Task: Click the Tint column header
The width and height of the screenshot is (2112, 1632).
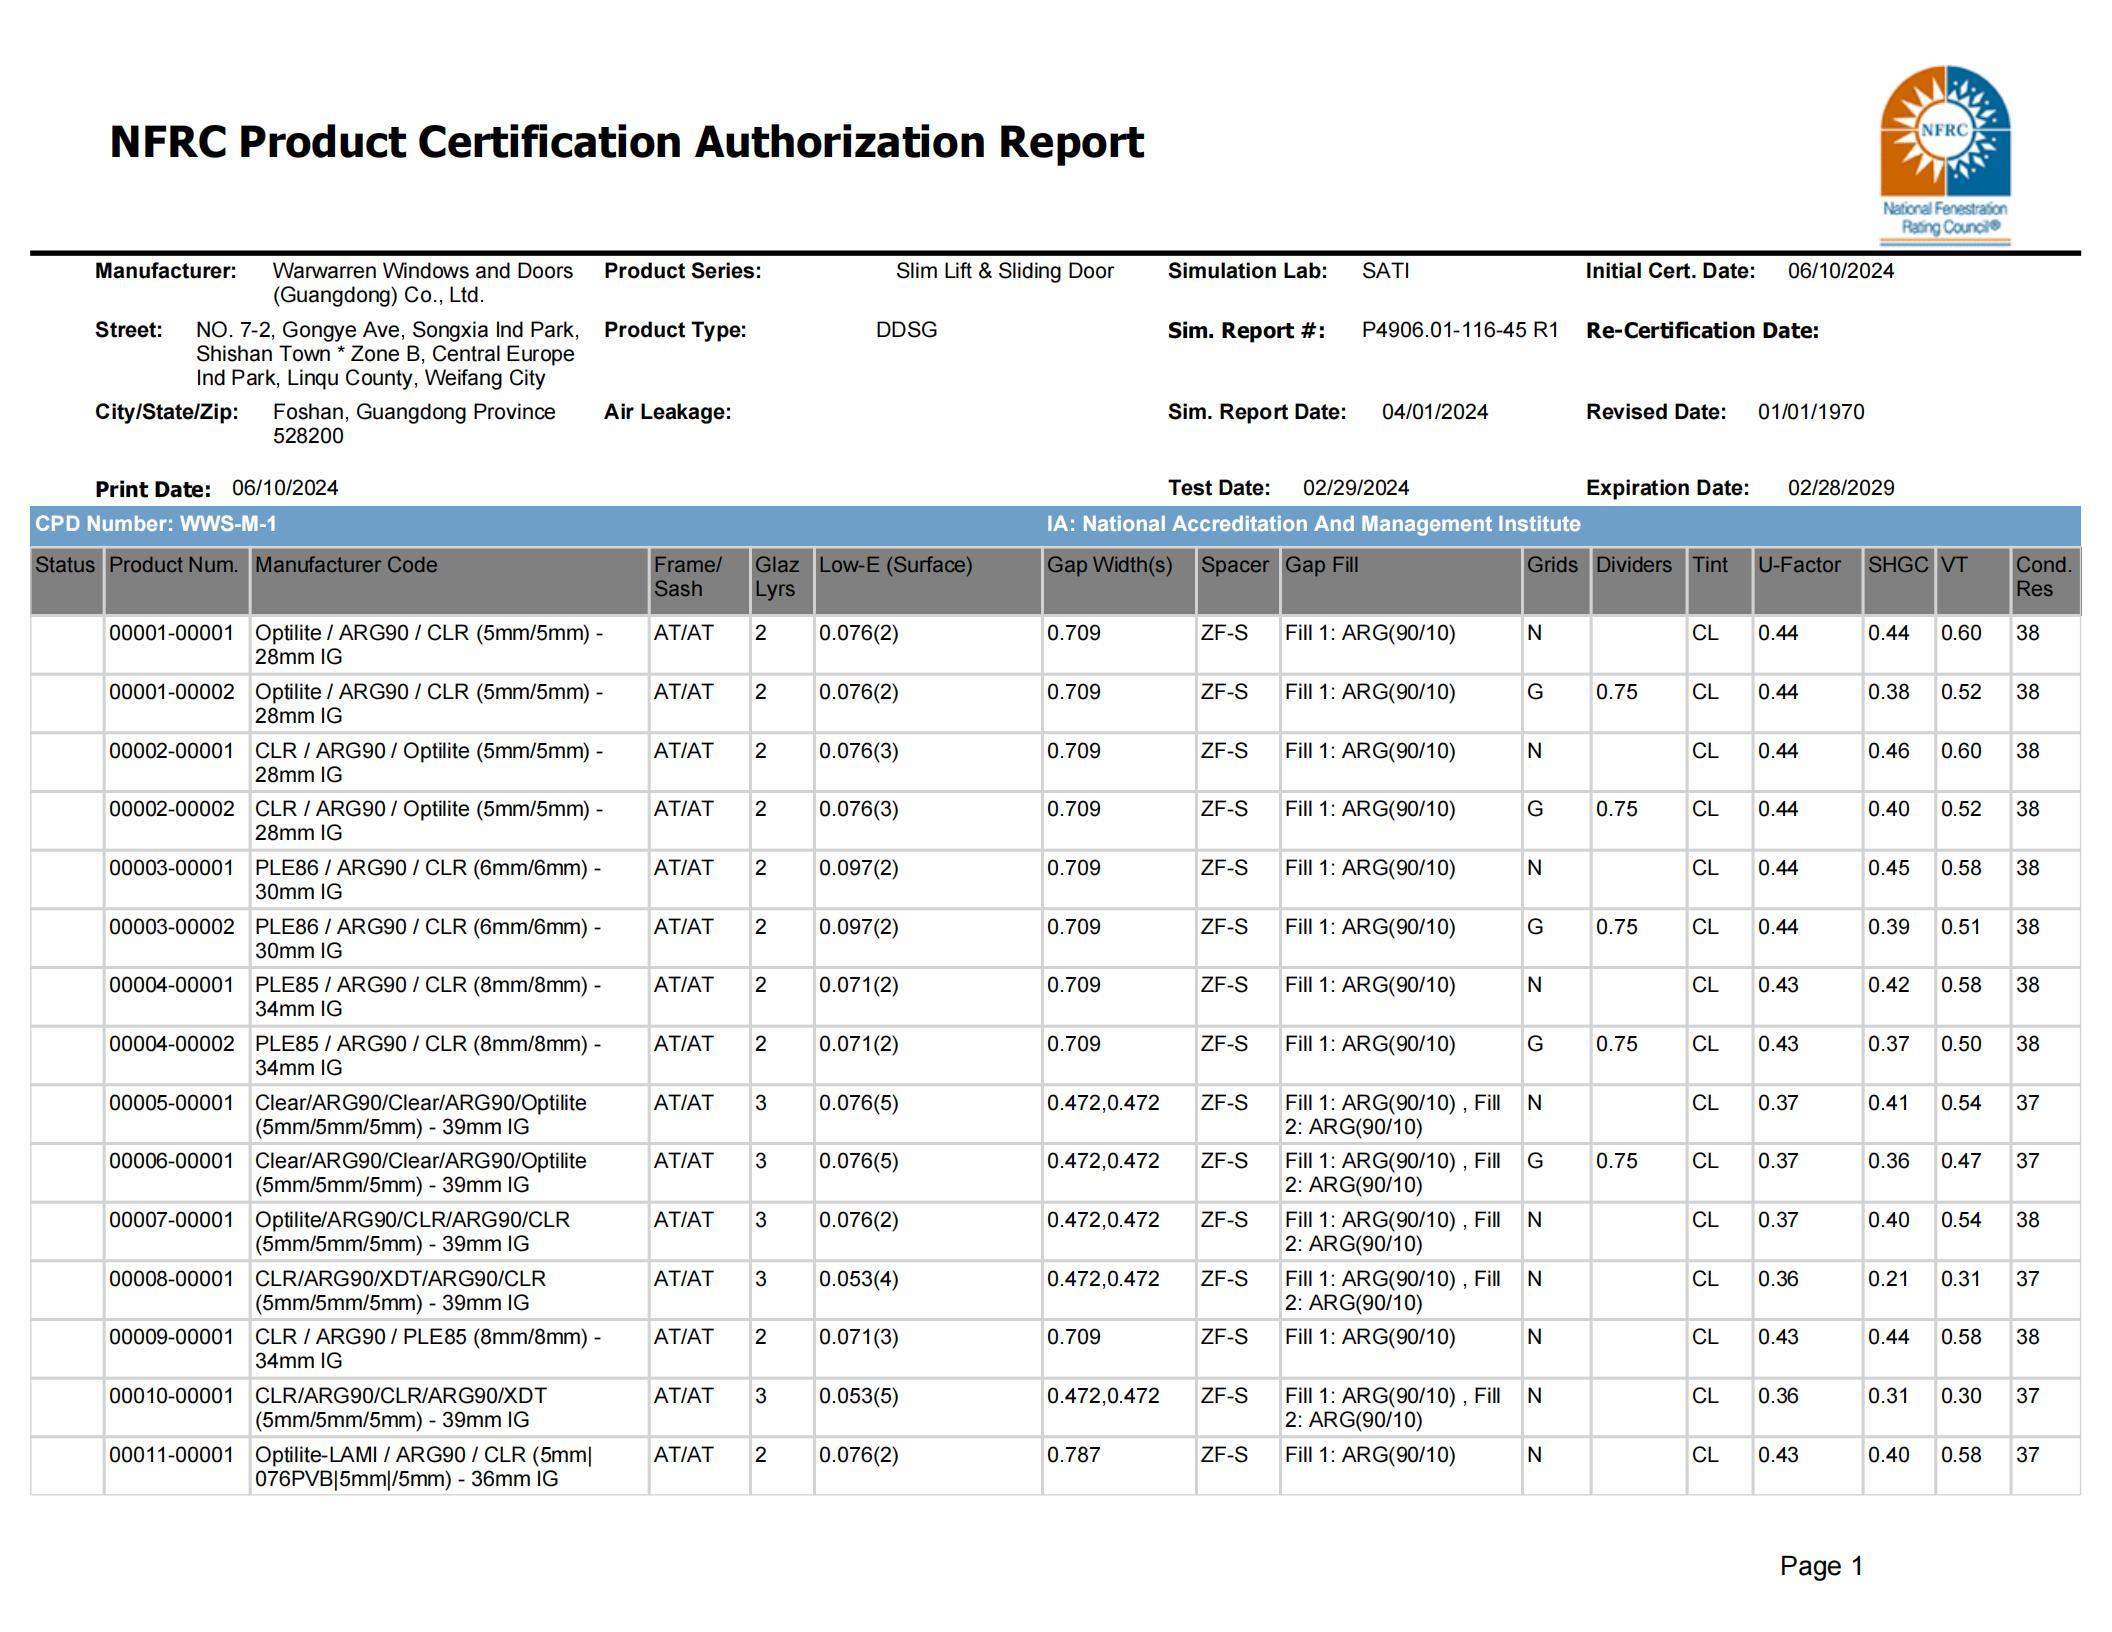Action: click(1720, 580)
